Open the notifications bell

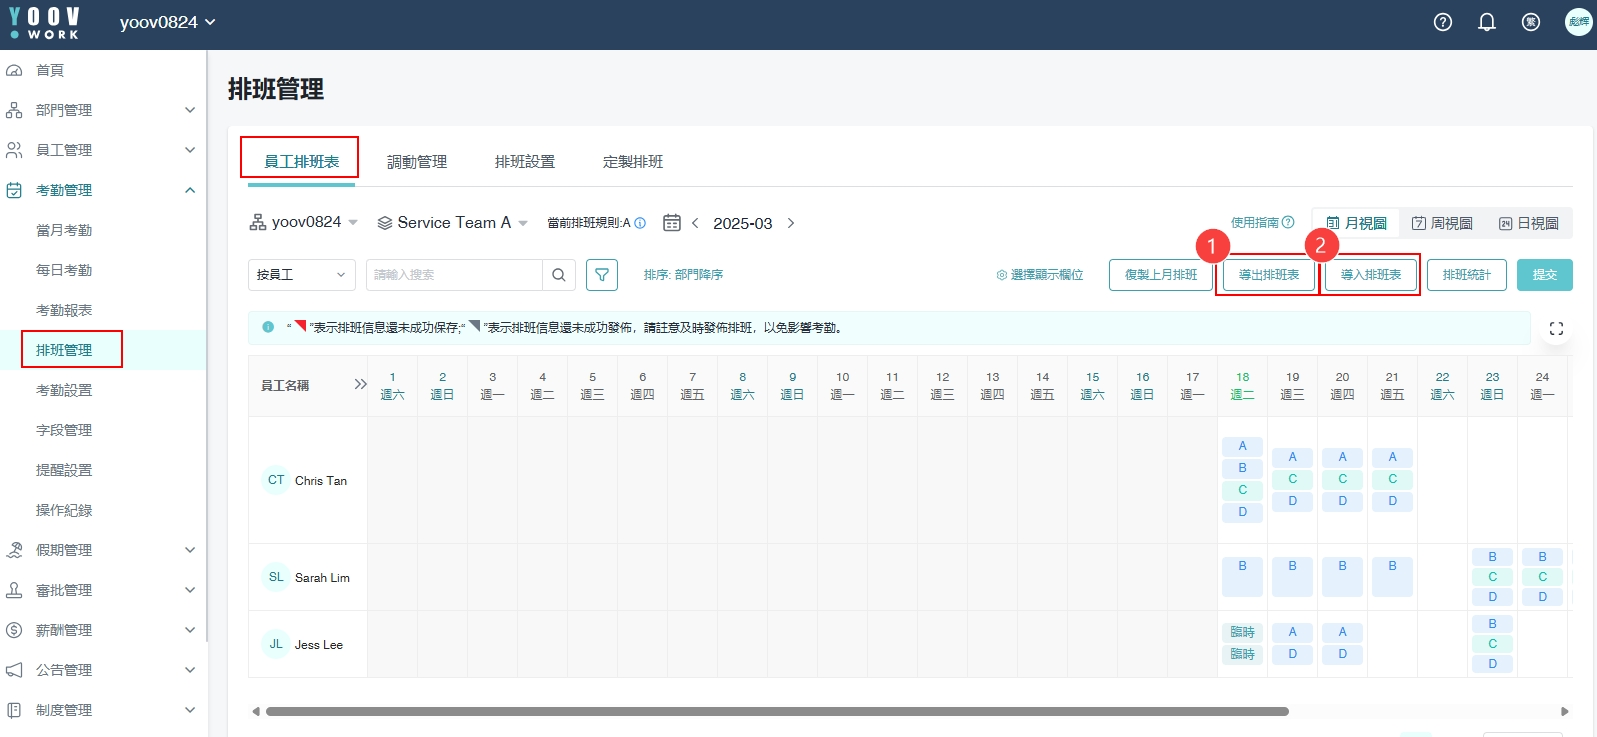click(1487, 22)
